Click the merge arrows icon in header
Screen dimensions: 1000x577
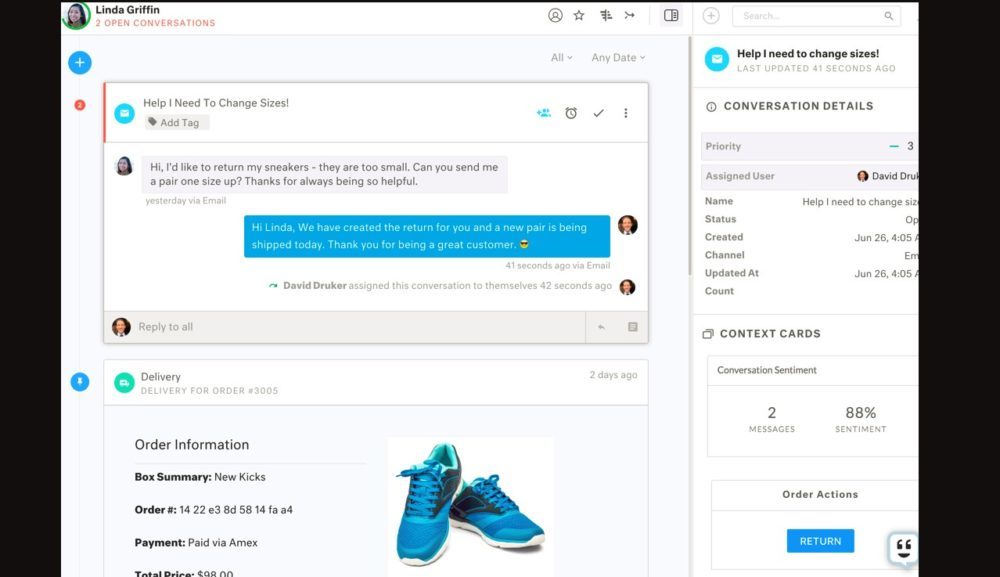point(630,16)
